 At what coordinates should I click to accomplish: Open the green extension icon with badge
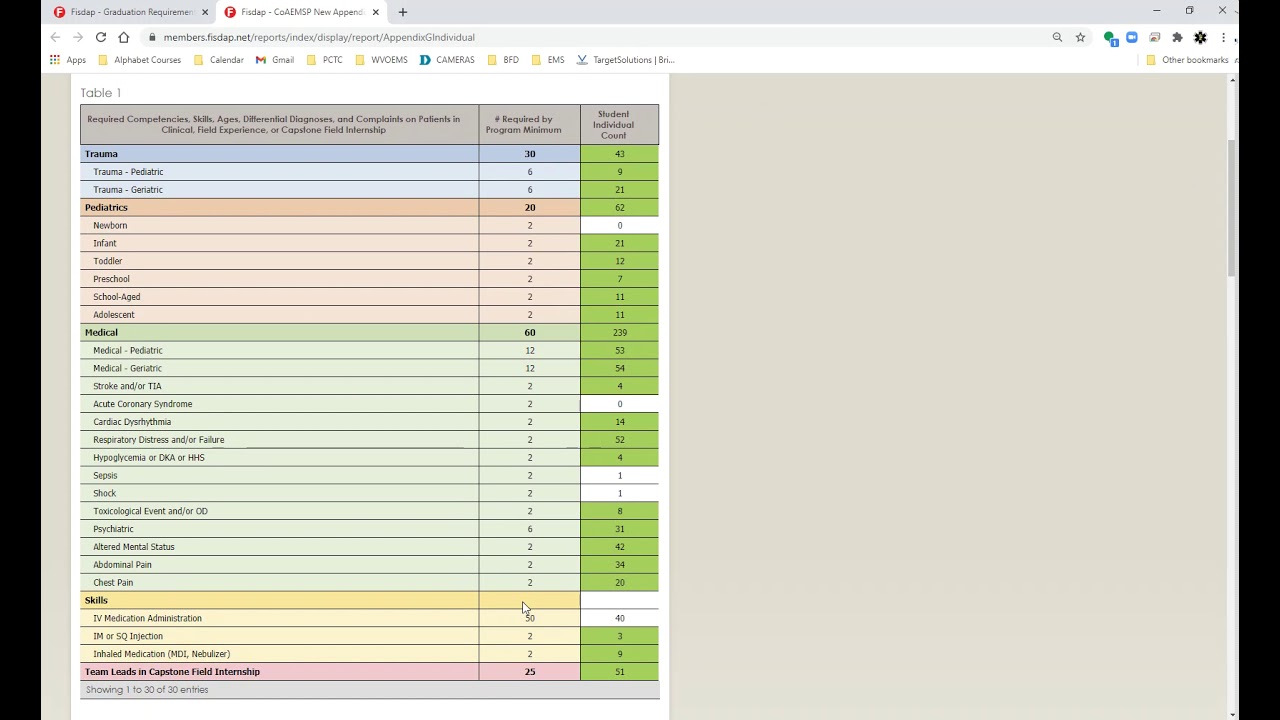click(1110, 38)
